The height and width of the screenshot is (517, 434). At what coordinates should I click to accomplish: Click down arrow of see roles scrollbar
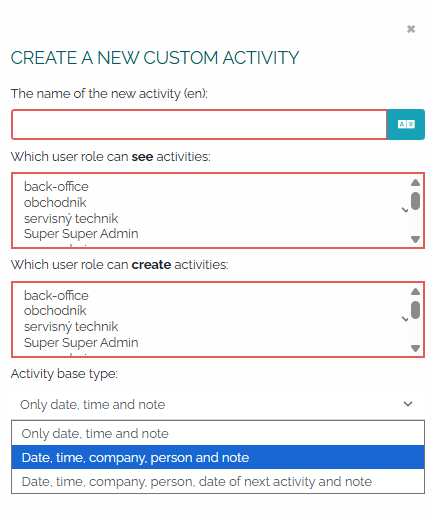click(x=415, y=239)
